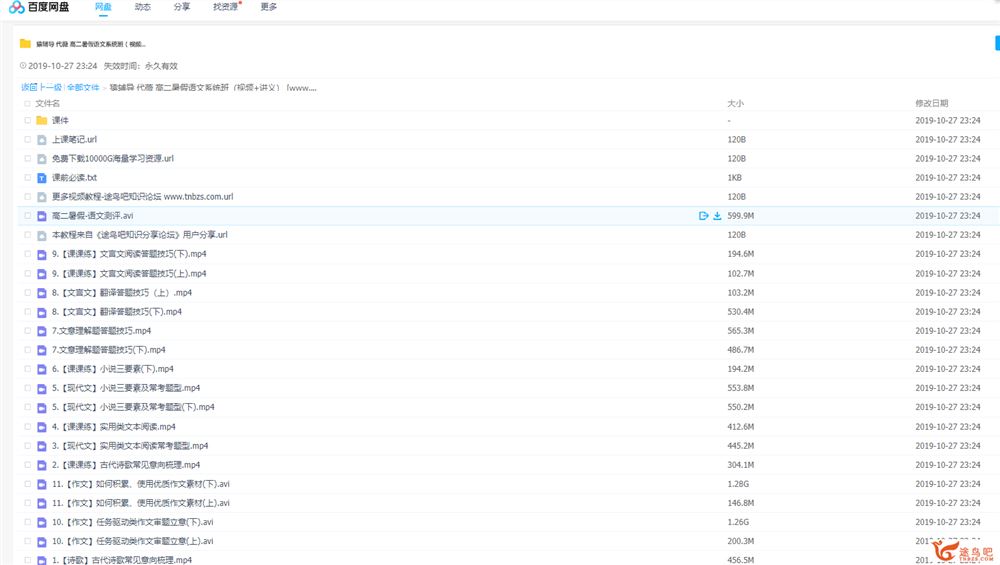Open 课前必读.txt by its file name
Screen dimensions: 1000x565
74,177
